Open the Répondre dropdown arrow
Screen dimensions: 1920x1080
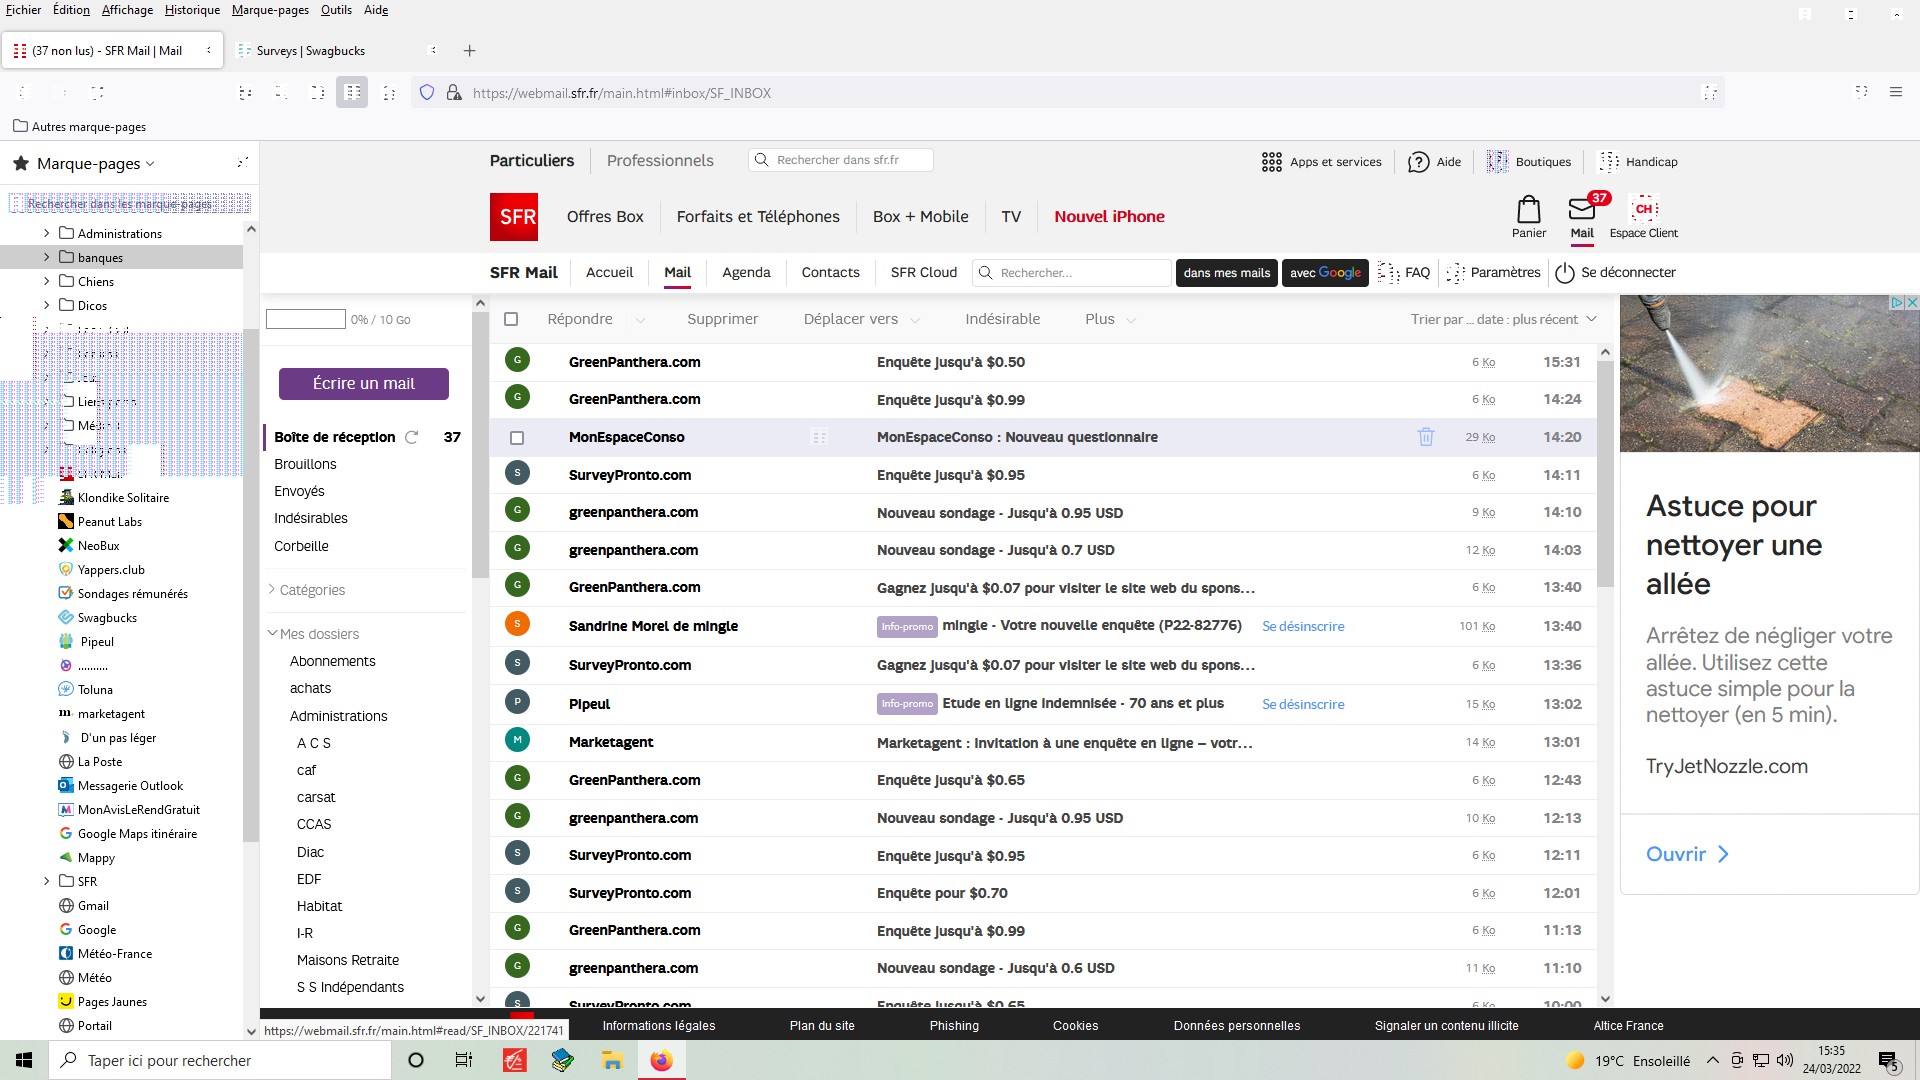(x=640, y=320)
